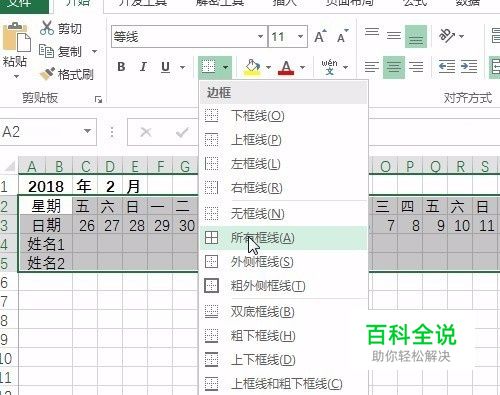The image size is (500, 395).
Task: Open the Name Box dropdown for A2
Action: [x=87, y=131]
